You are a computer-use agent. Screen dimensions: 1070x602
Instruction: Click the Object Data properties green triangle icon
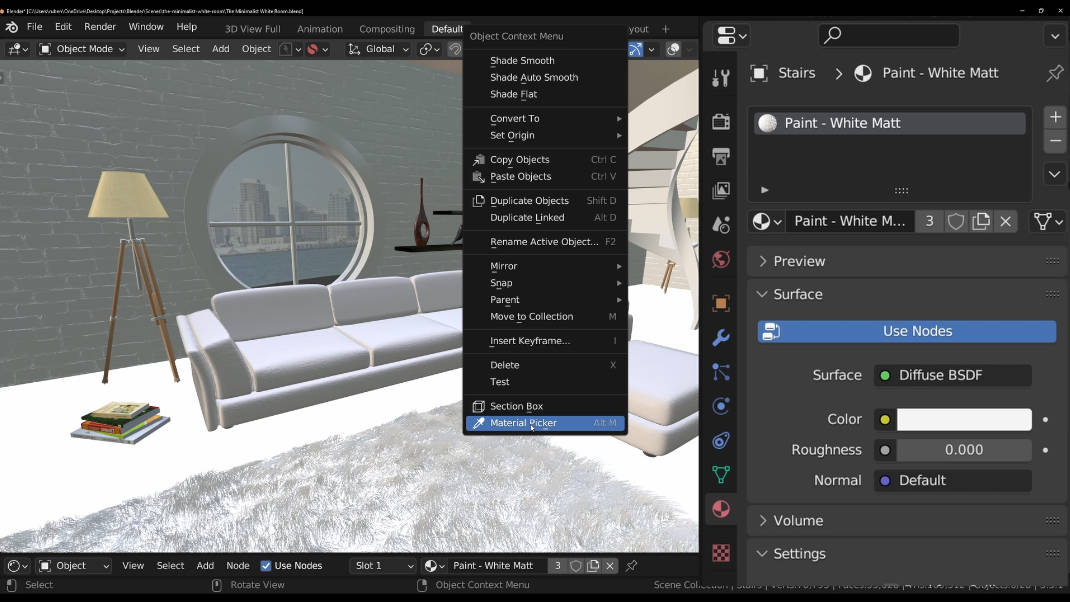click(720, 474)
